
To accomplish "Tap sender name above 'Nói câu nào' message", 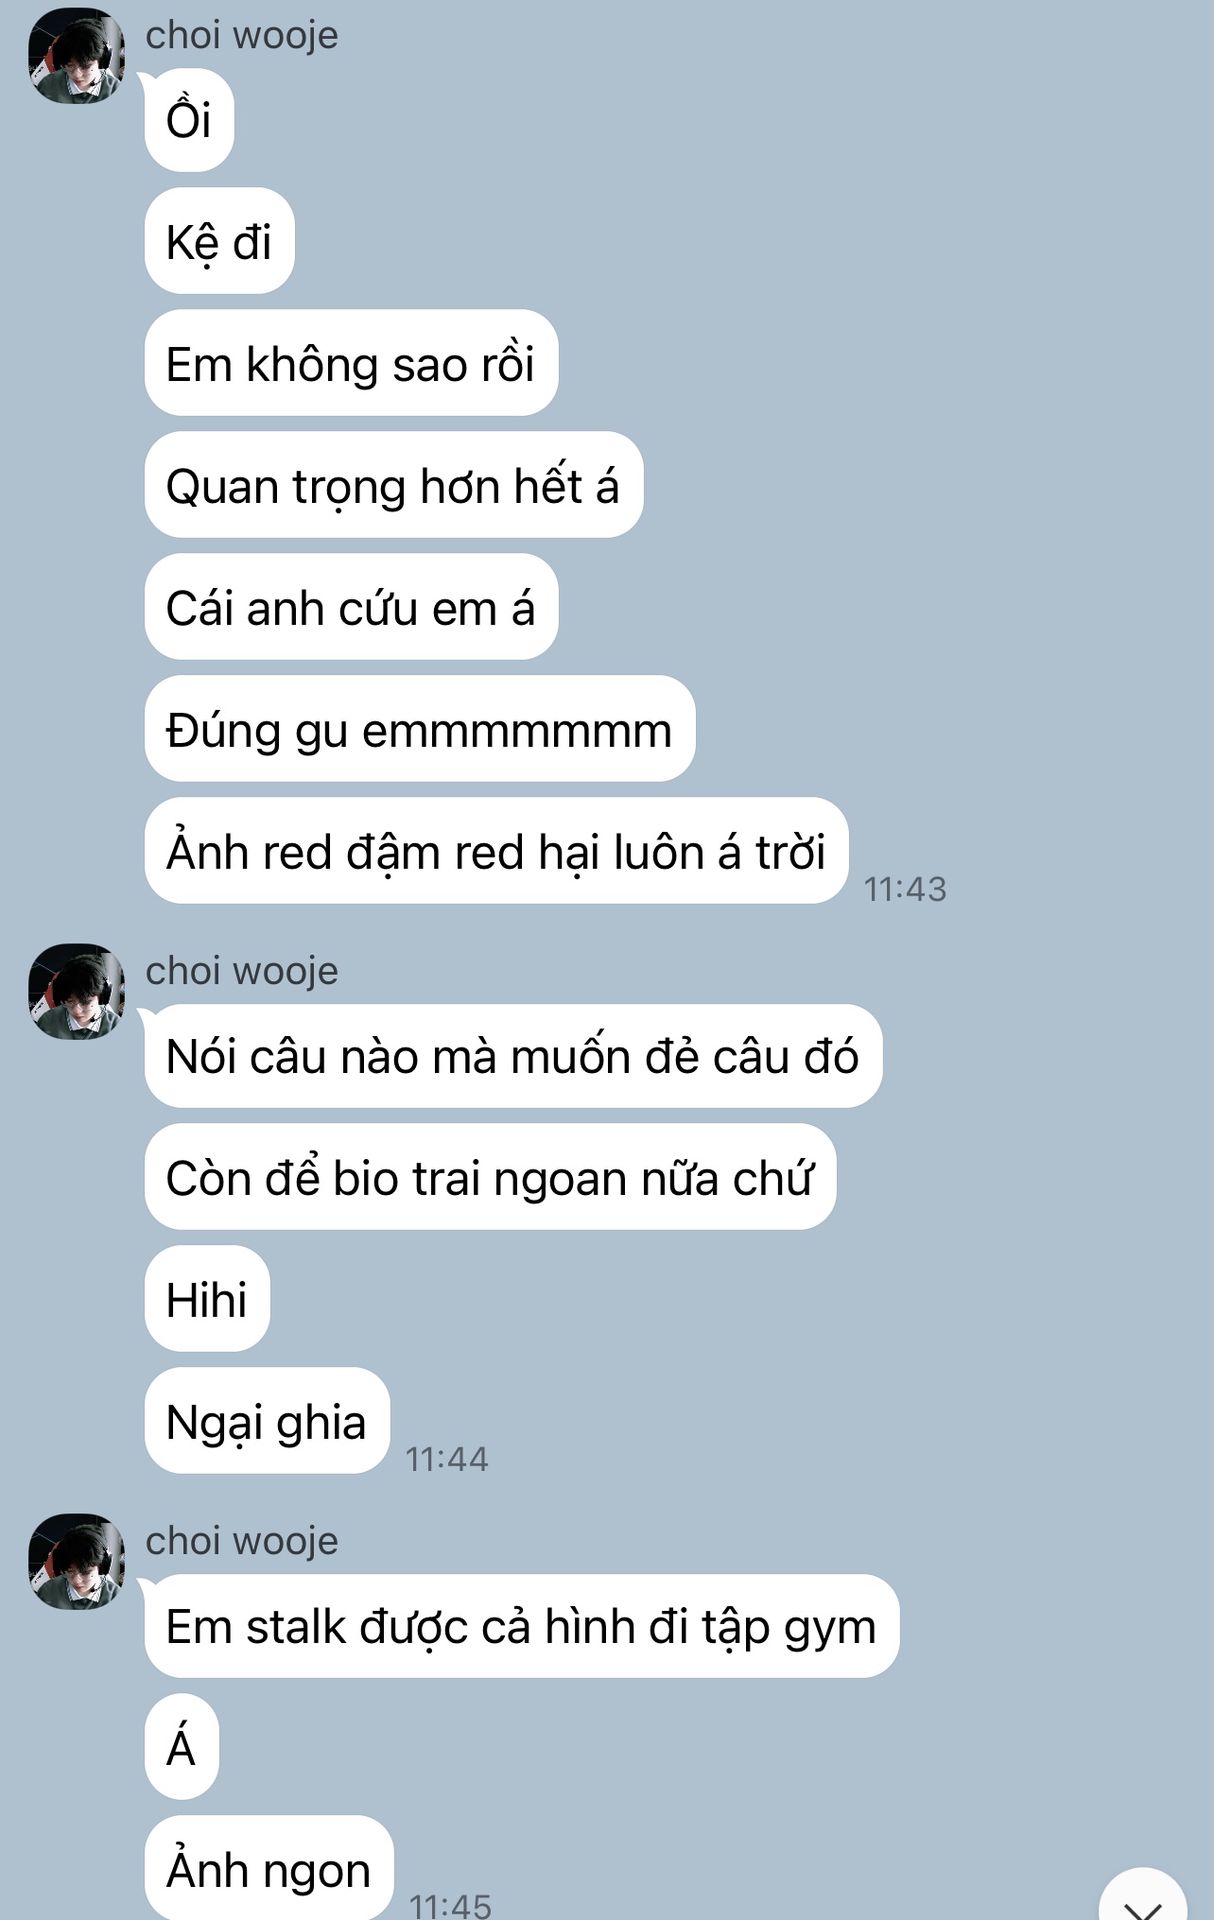I will (242, 971).
